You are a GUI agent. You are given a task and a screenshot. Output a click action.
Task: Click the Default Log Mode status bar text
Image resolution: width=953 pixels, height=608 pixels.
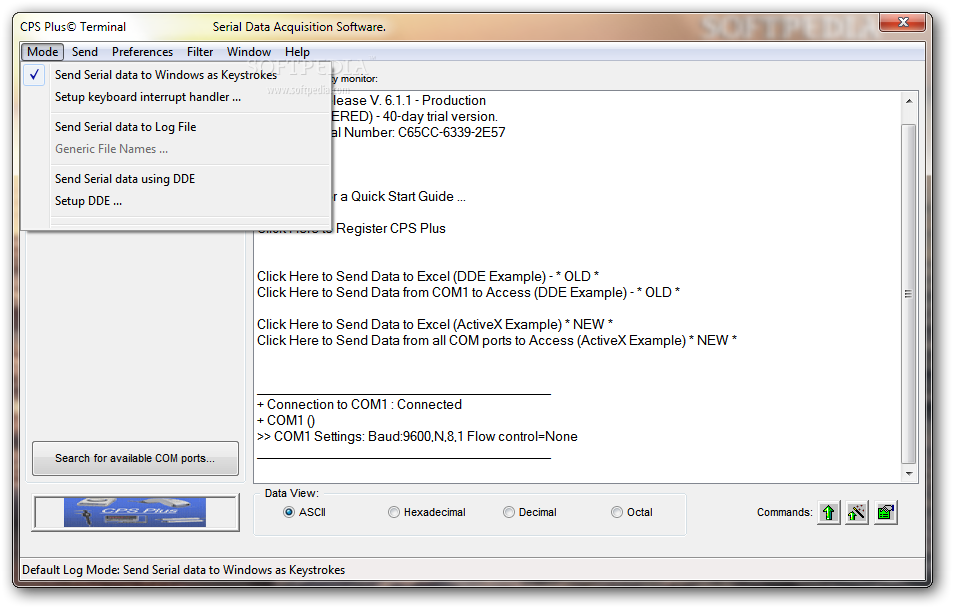184,570
